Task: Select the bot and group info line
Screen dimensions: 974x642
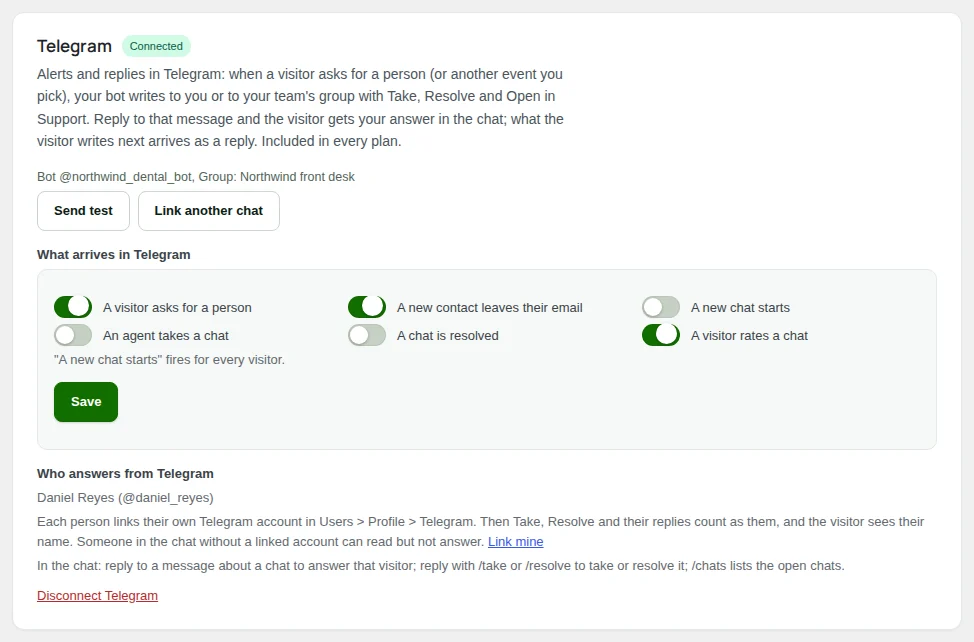Action: pyautogui.click(x=196, y=177)
